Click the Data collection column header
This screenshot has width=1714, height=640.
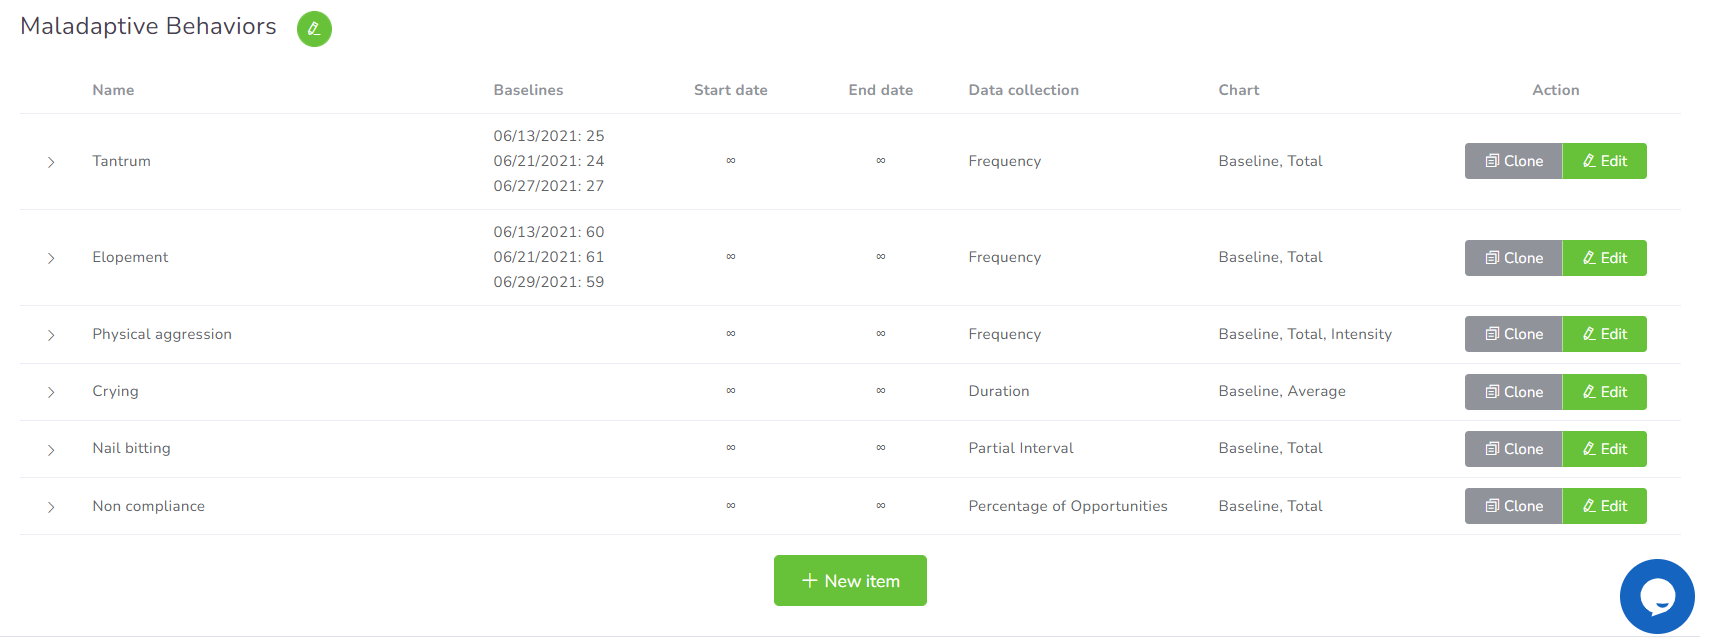(x=1023, y=90)
